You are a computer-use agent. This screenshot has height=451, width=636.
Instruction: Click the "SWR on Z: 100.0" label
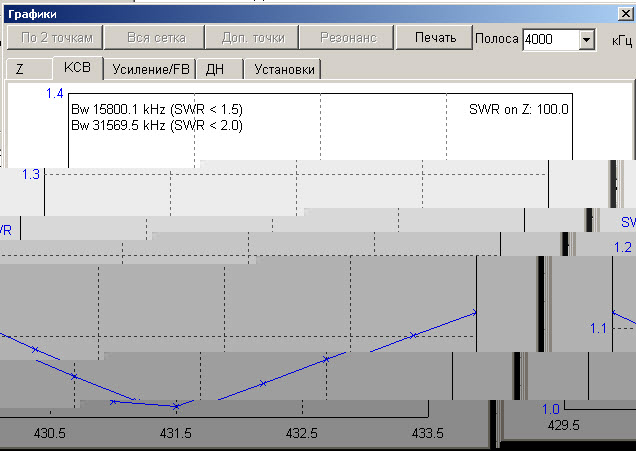coord(519,109)
